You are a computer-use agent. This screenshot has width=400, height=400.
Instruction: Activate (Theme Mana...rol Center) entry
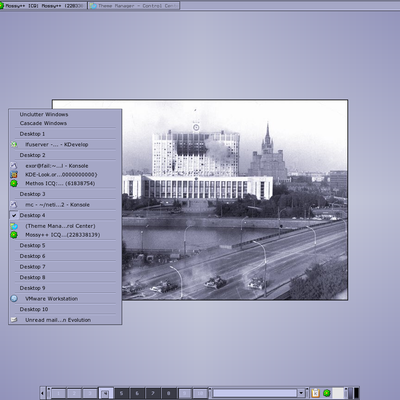pos(65,226)
